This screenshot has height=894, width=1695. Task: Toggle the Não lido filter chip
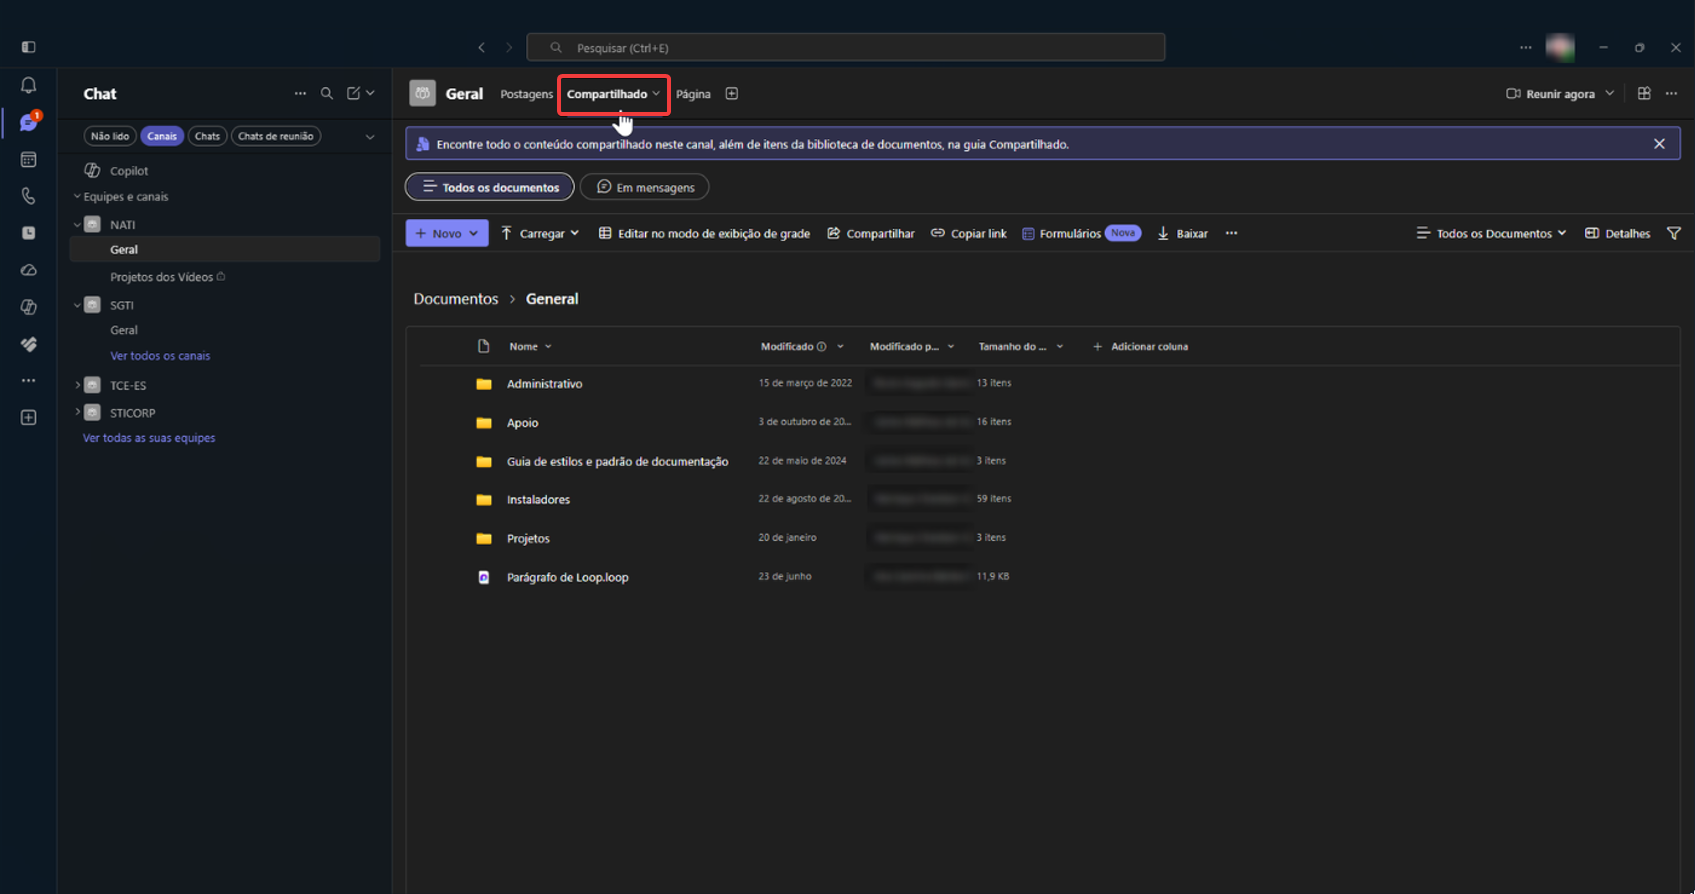tap(110, 136)
